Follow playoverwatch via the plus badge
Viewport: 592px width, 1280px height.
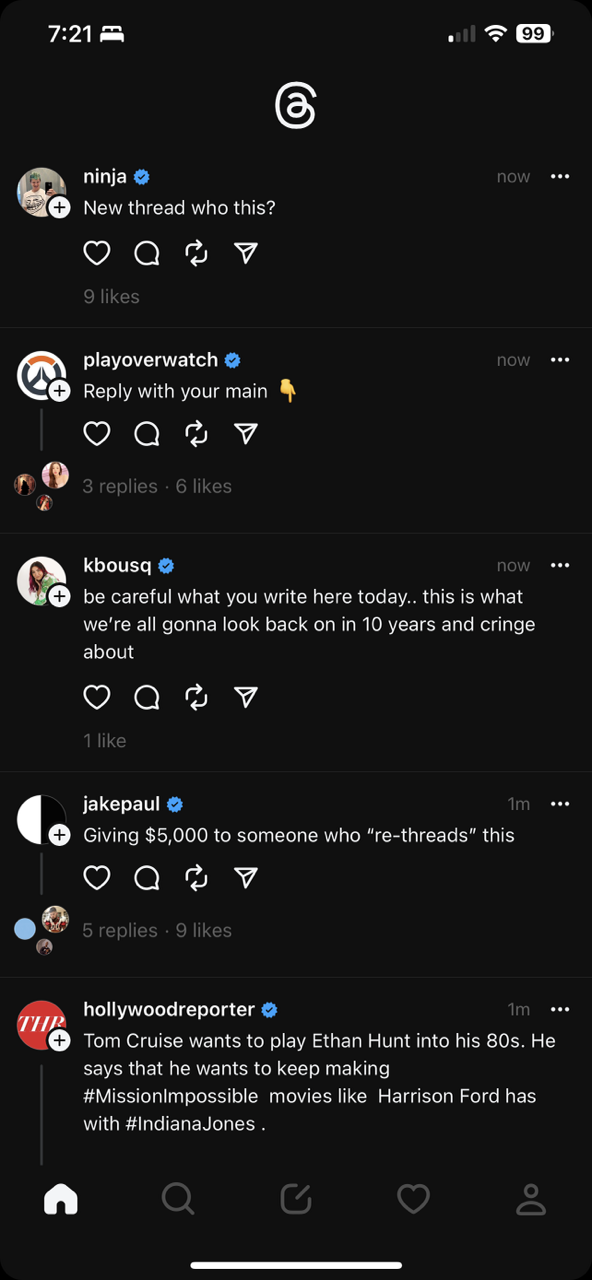pyautogui.click(x=59, y=390)
